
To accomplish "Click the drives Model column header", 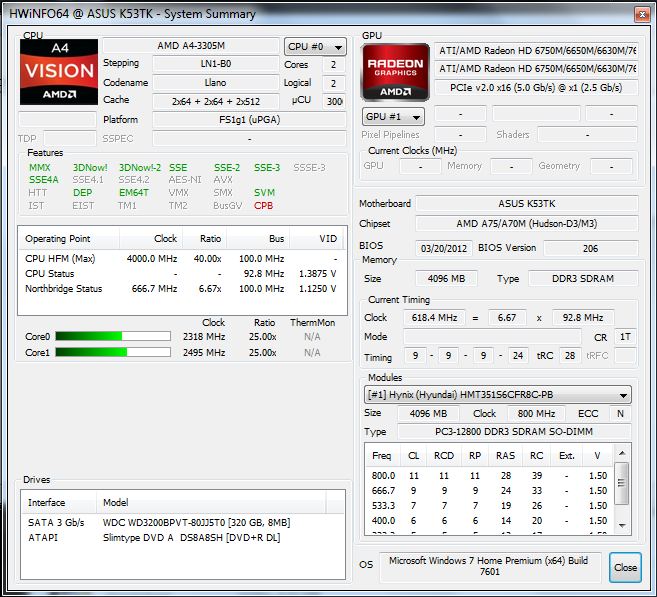I will tap(211, 502).
